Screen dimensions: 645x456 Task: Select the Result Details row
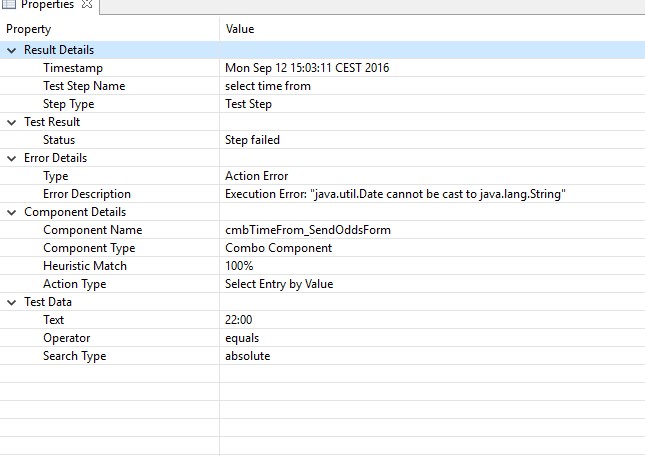click(x=322, y=50)
